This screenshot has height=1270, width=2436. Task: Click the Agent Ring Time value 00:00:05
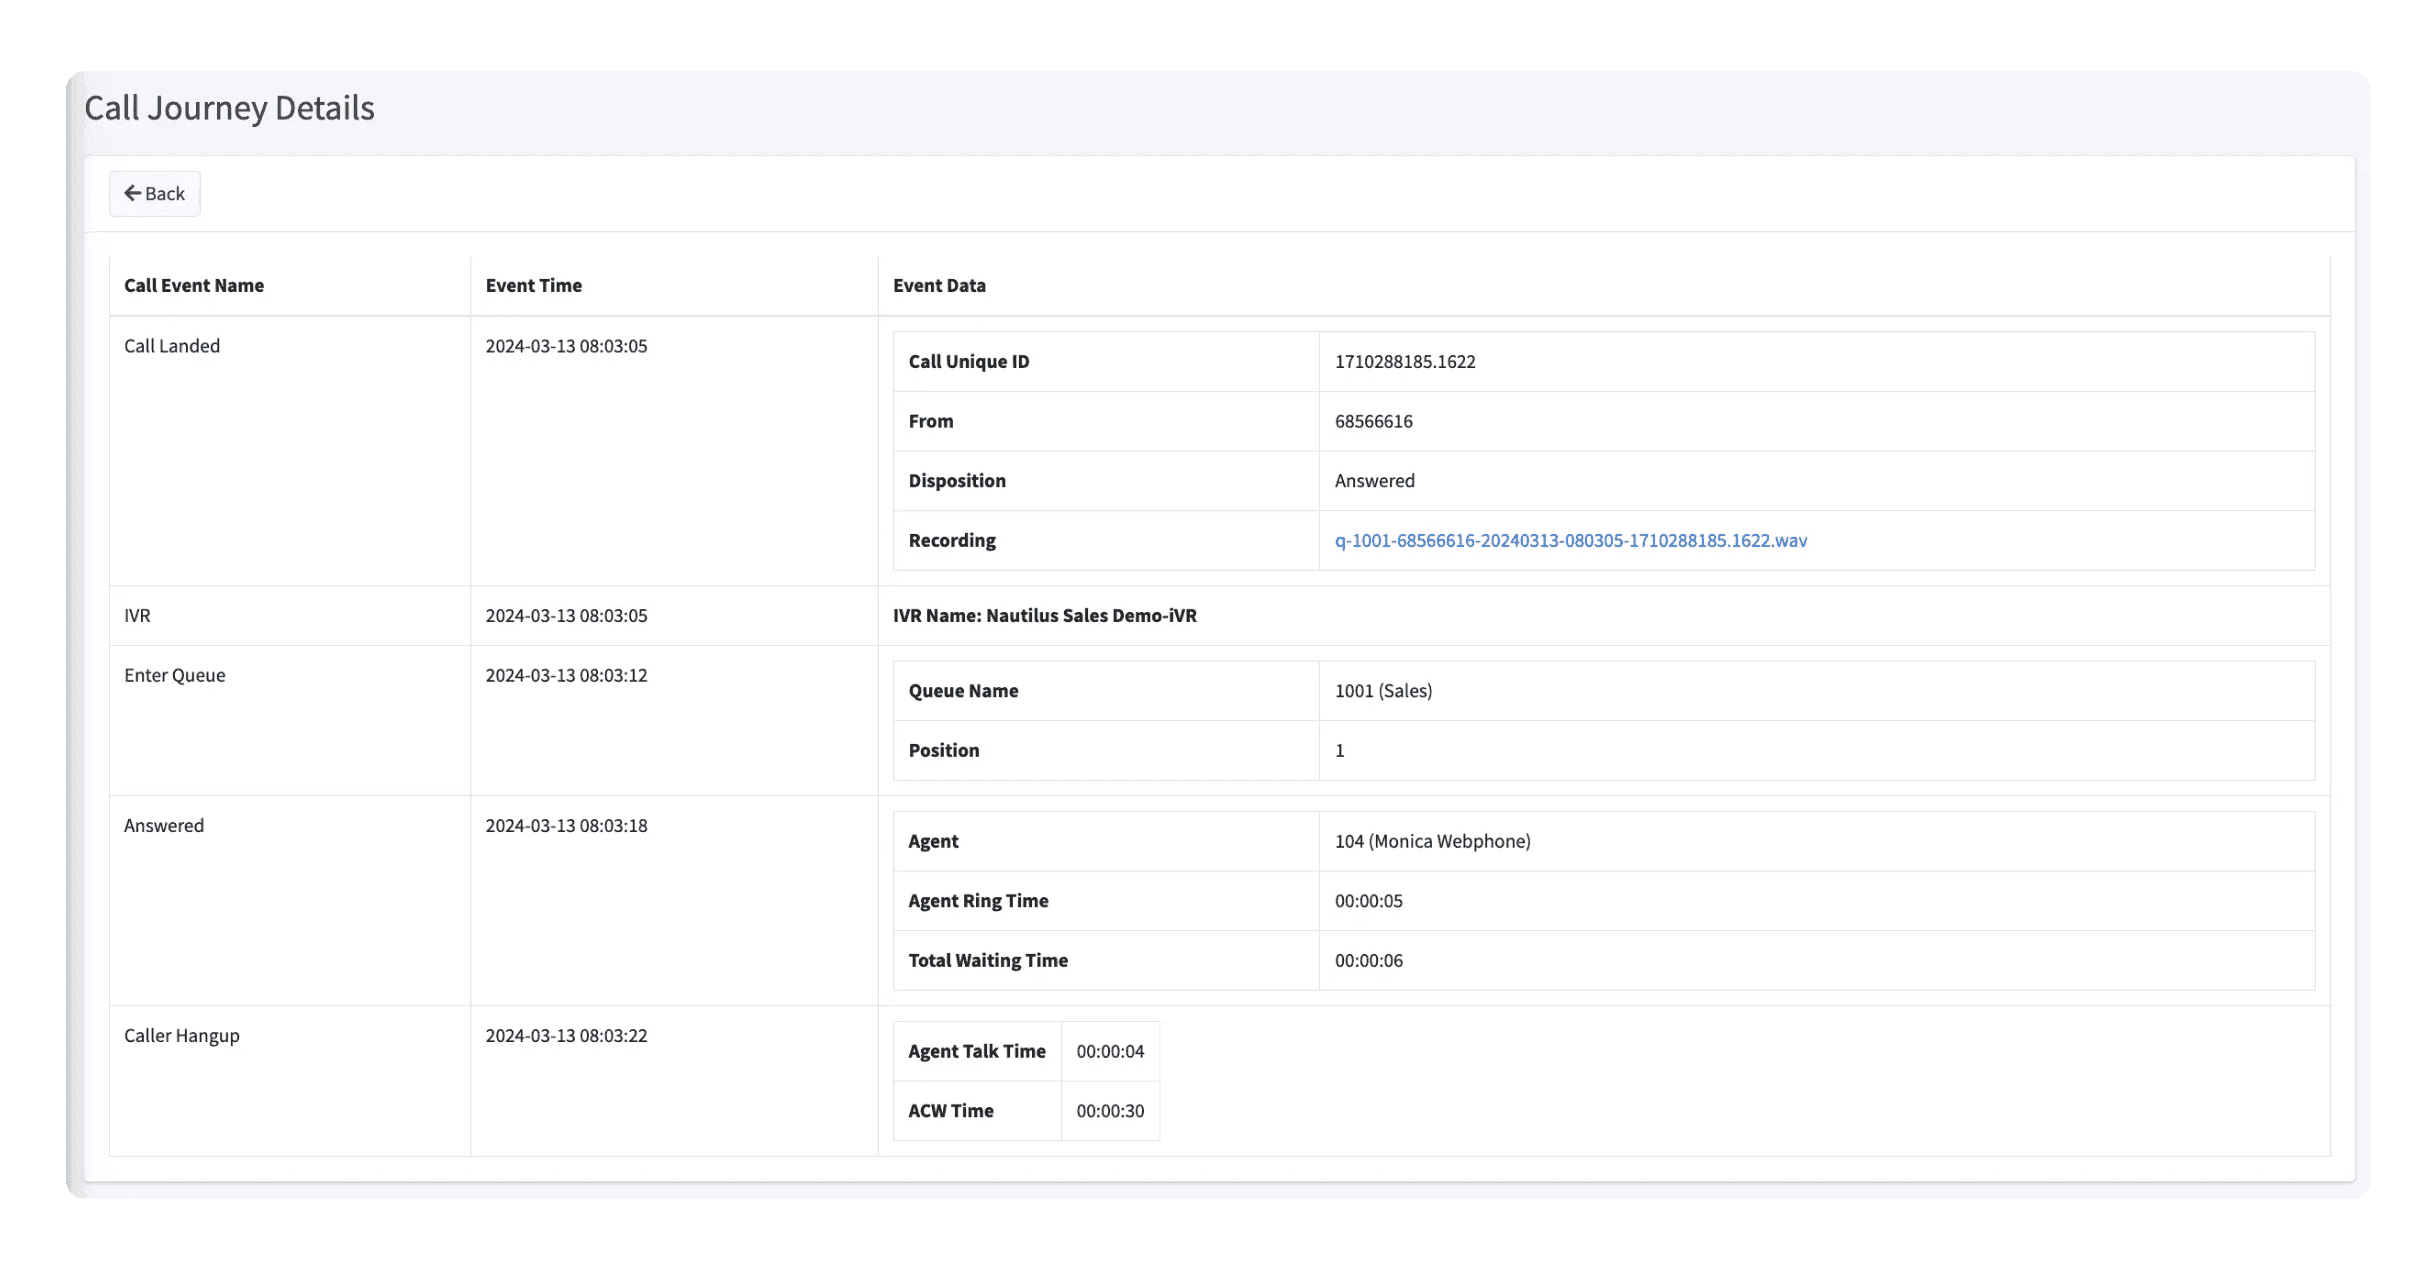pos(1368,900)
